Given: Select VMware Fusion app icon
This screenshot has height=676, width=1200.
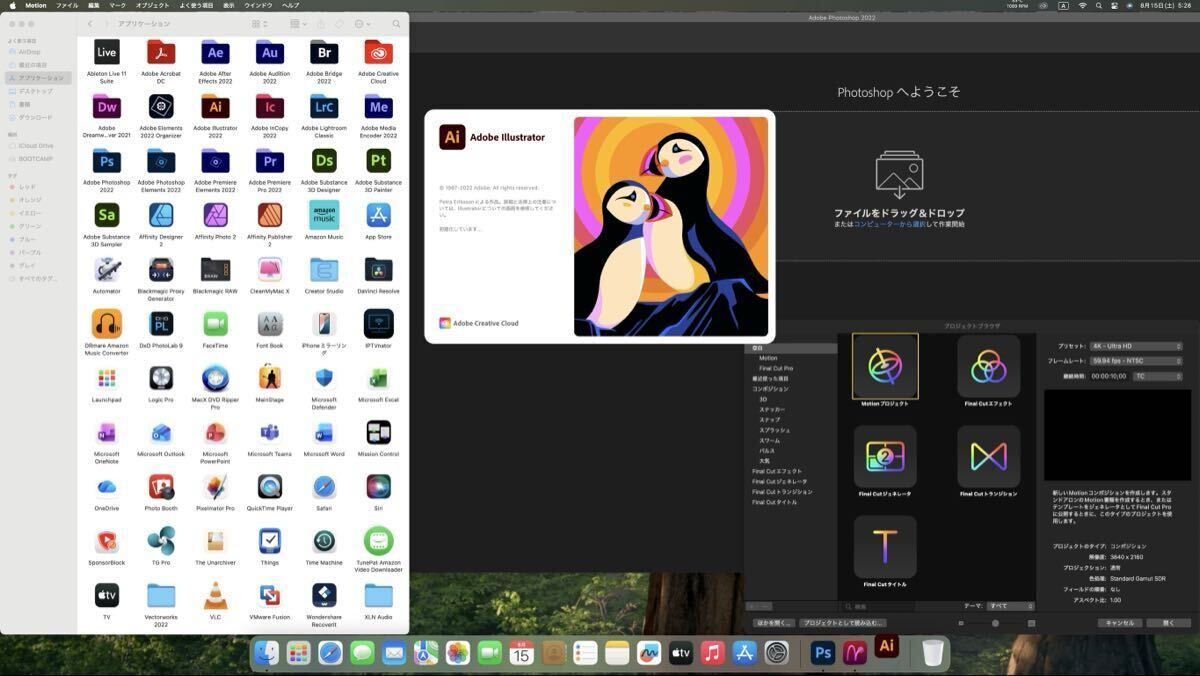Looking at the screenshot, I should click(269, 595).
